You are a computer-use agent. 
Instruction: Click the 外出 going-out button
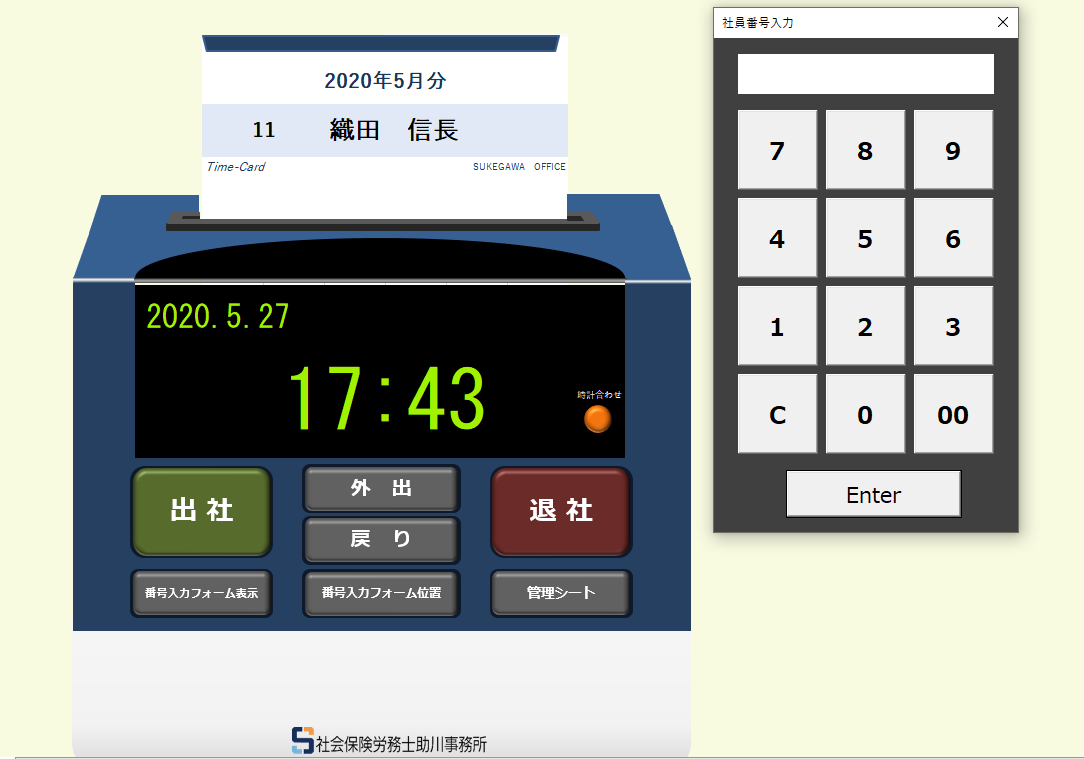[x=381, y=489]
